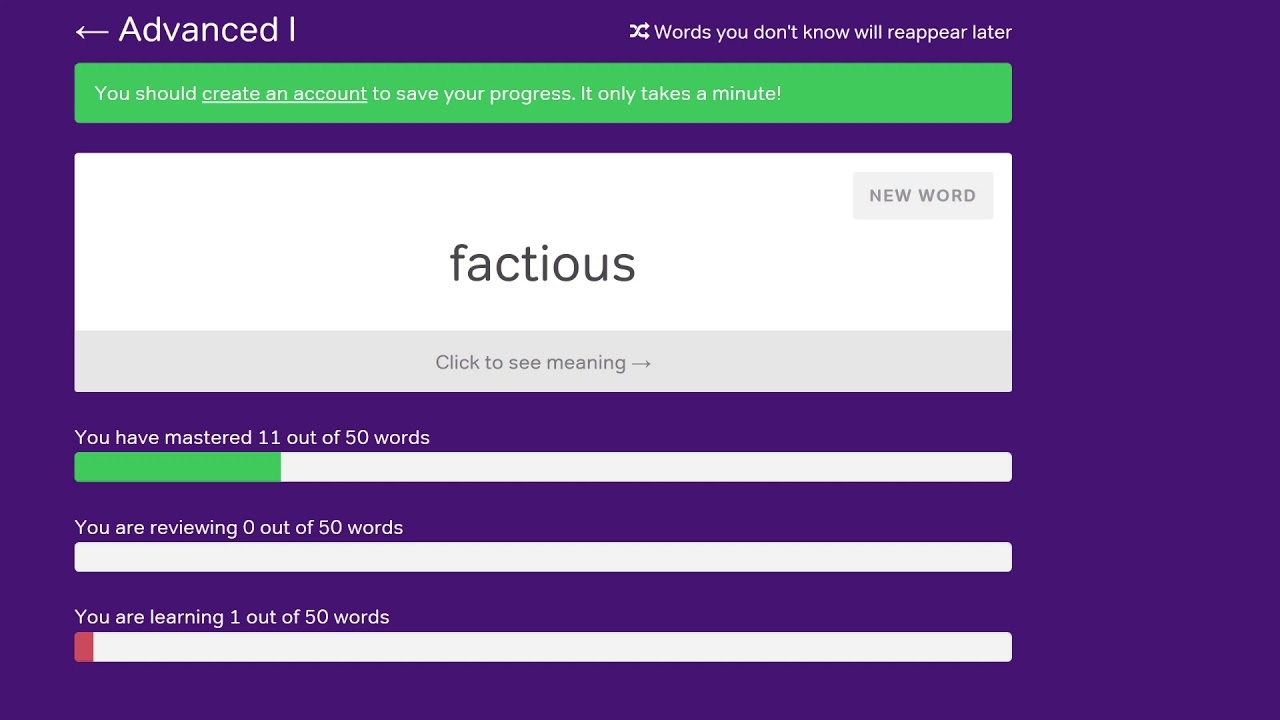Image resolution: width=1280 pixels, height=720 pixels.
Task: Click the 'You have mastered 11 out of 50 words' label
Action: [x=252, y=438]
